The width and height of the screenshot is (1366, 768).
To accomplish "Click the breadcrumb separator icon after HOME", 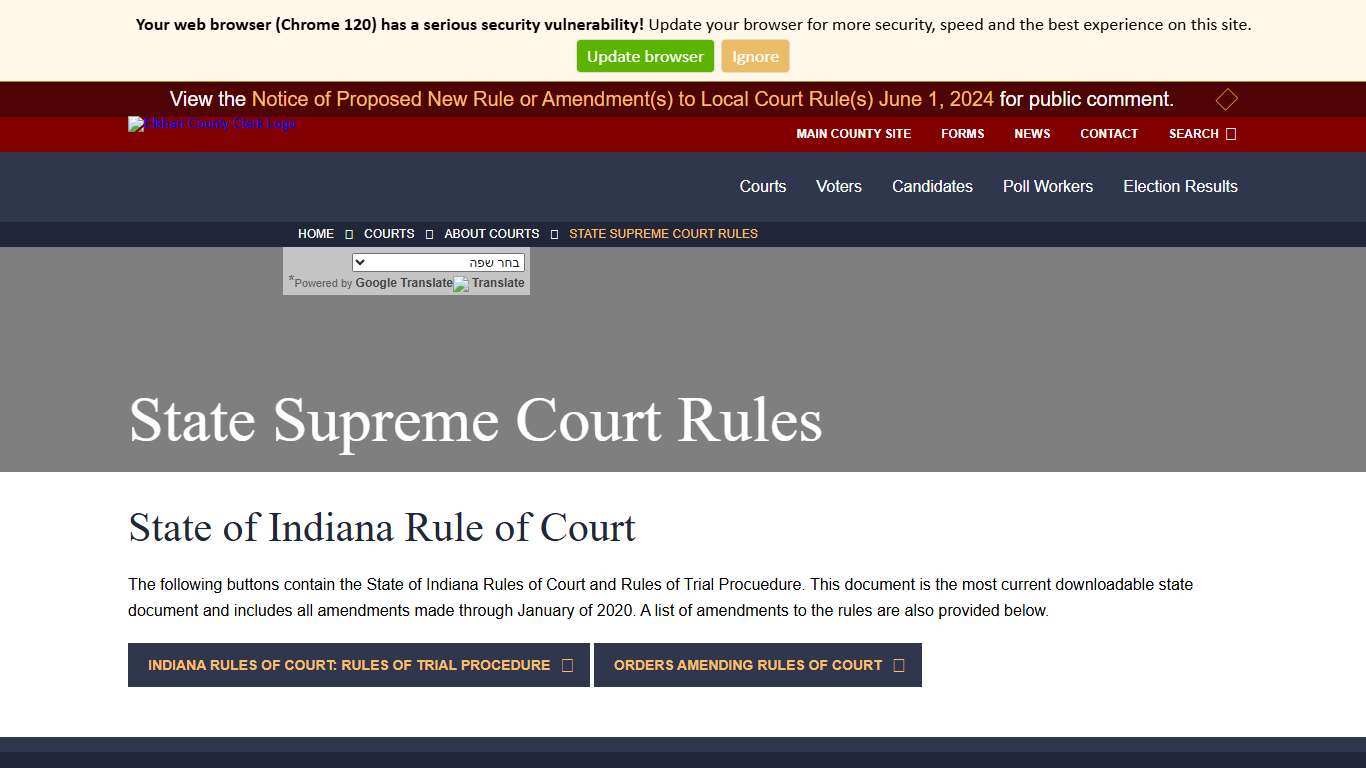I will pyautogui.click(x=349, y=233).
